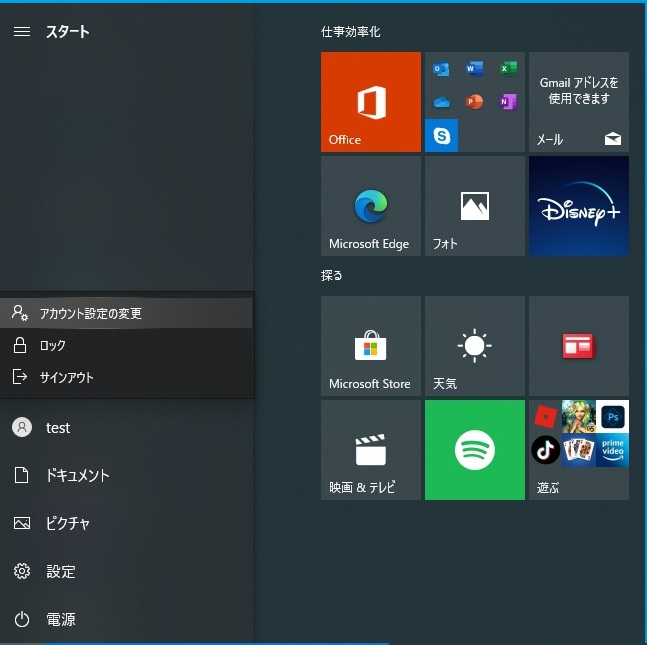Open the フォト photos tile
Image resolution: width=647 pixels, height=645 pixels.
pos(475,206)
